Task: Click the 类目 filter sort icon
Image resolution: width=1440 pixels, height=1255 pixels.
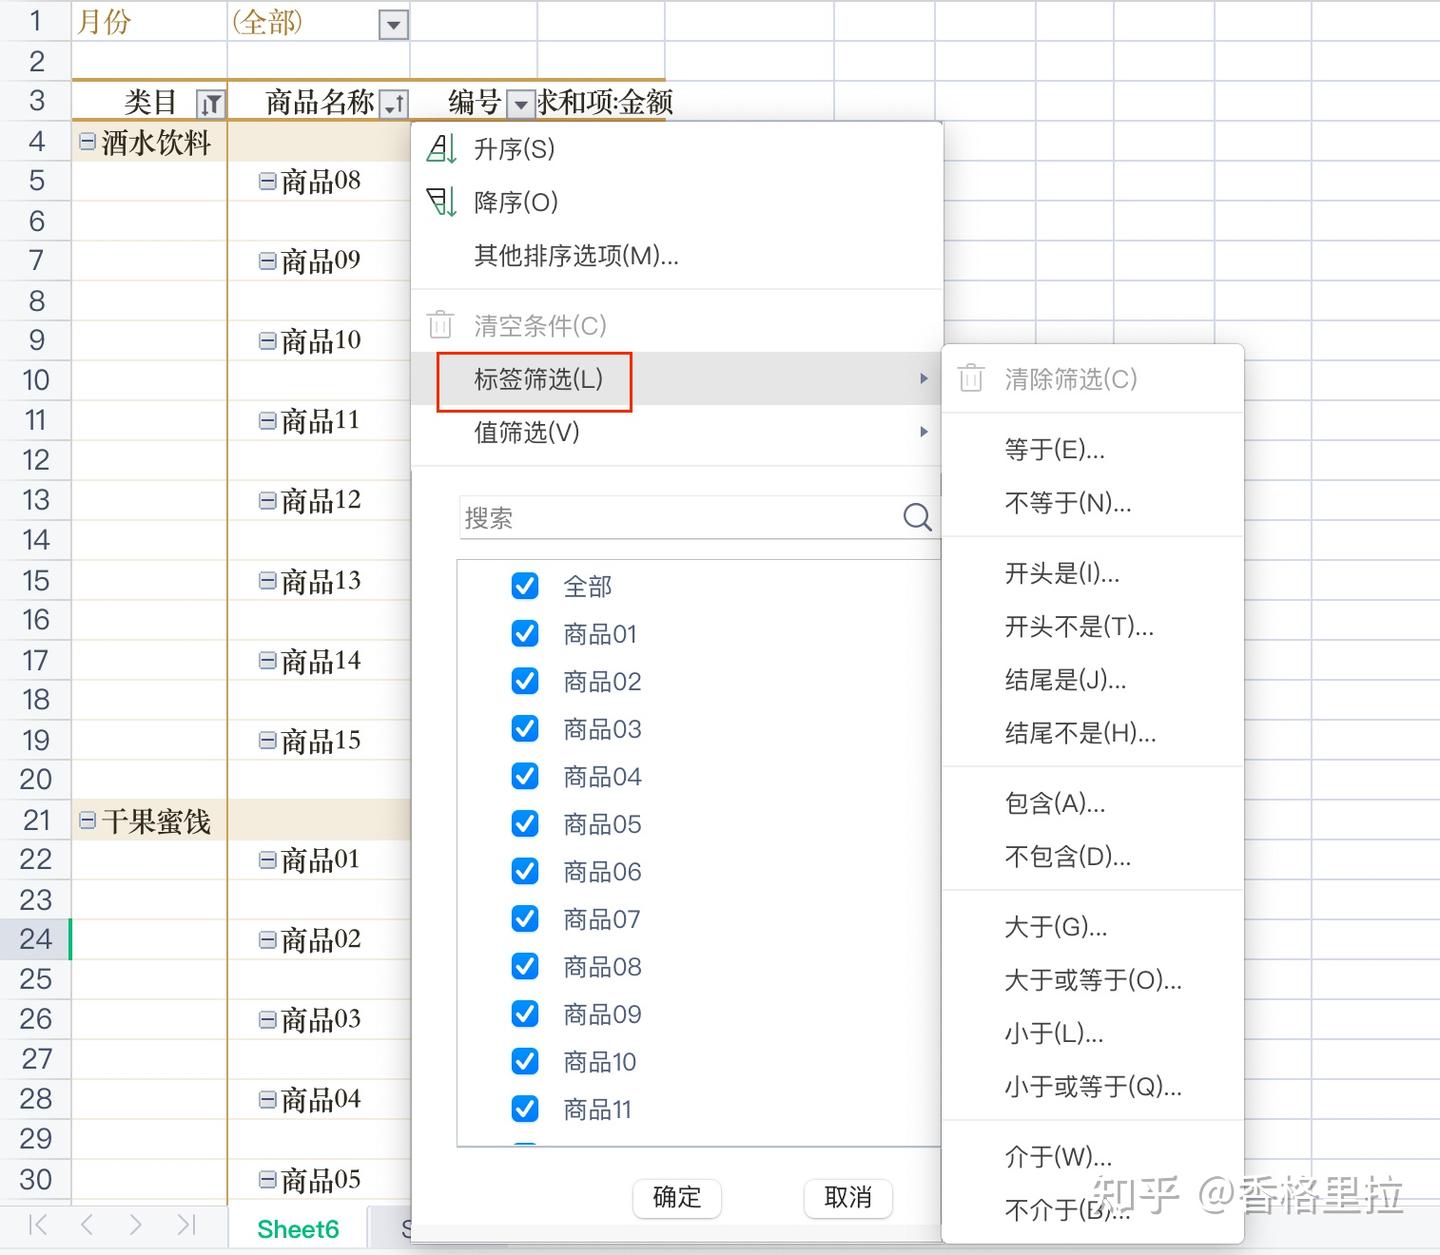Action: point(211,103)
